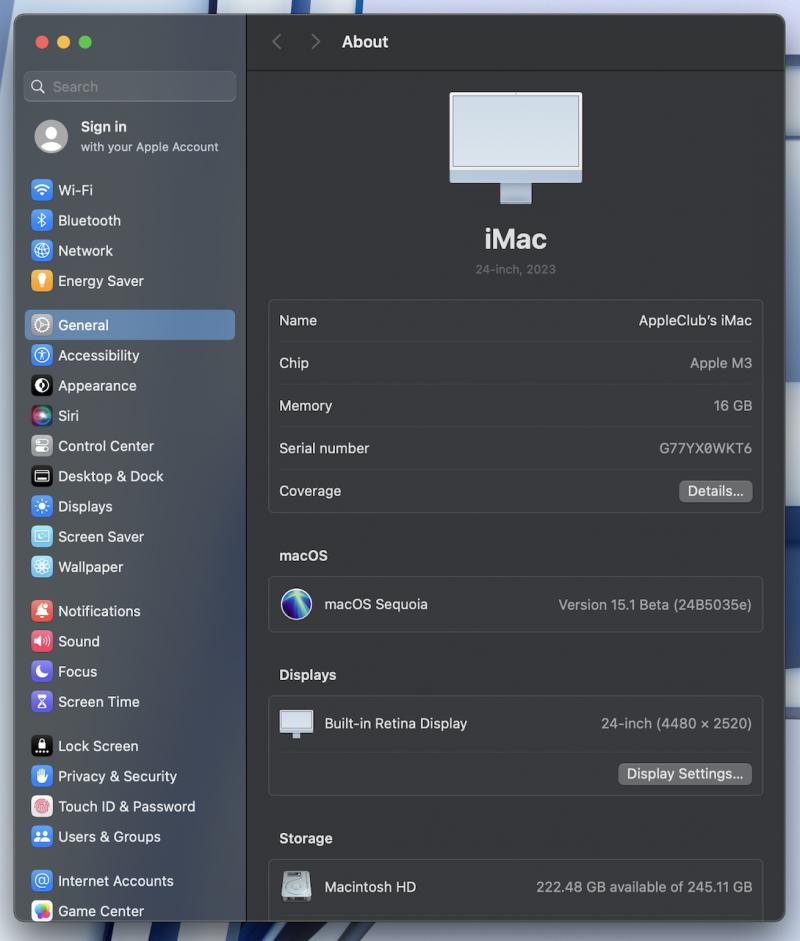Click the Apple M3 chip value
800x941 pixels.
coord(721,363)
